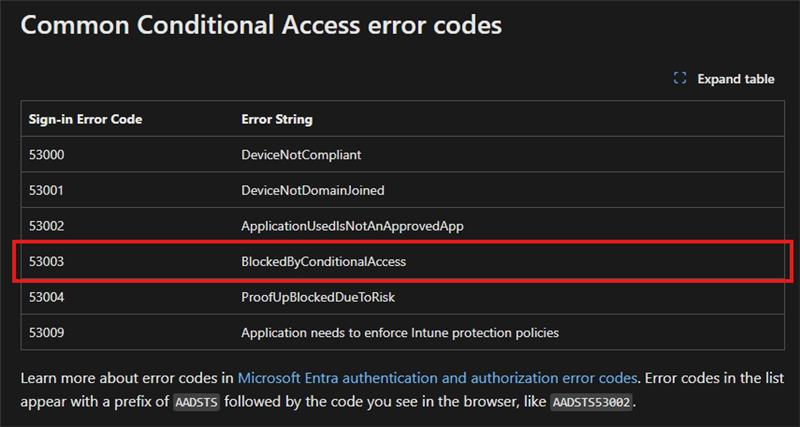Click the Error String column header

point(277,119)
